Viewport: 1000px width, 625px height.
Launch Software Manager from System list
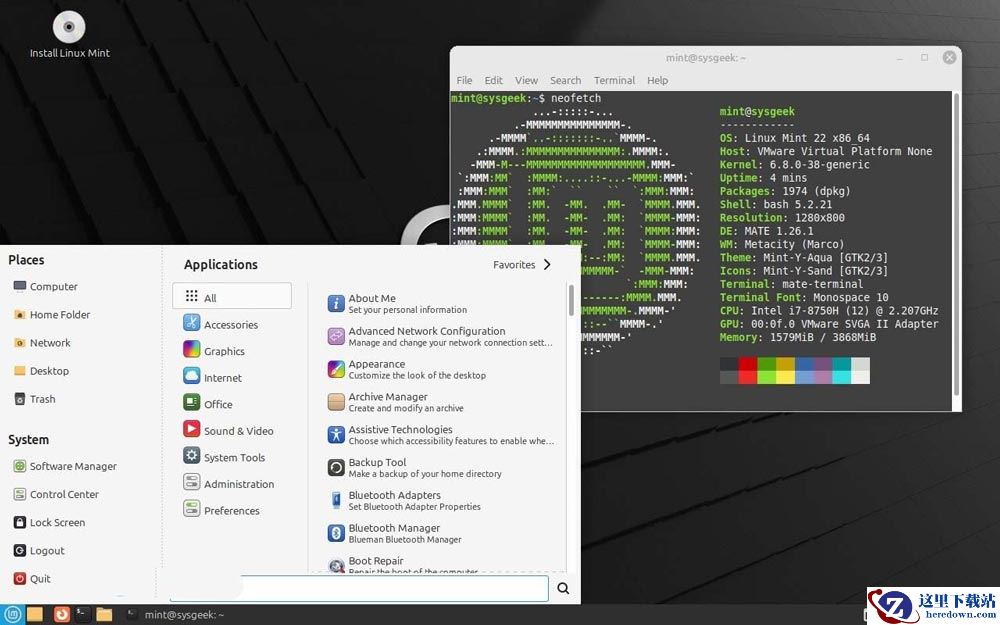(65, 466)
